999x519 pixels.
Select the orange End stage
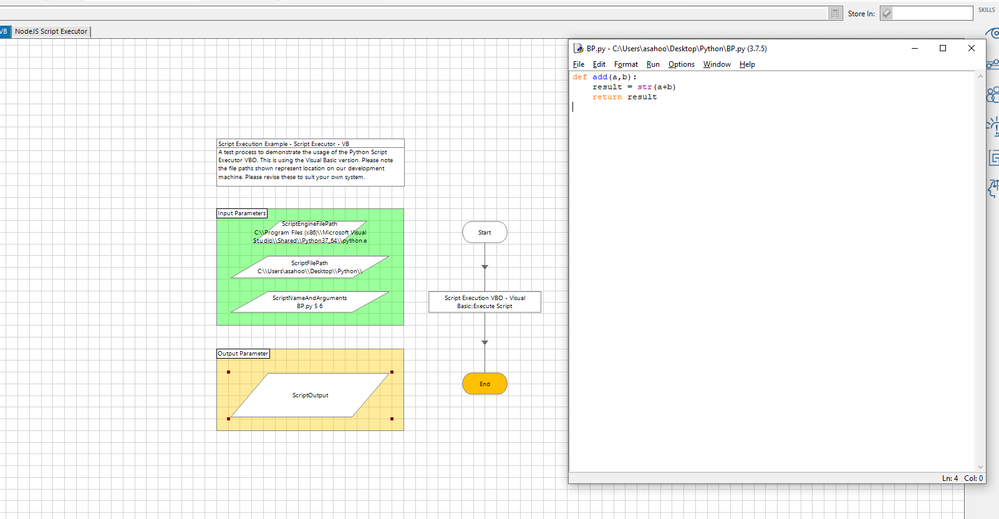pos(485,384)
